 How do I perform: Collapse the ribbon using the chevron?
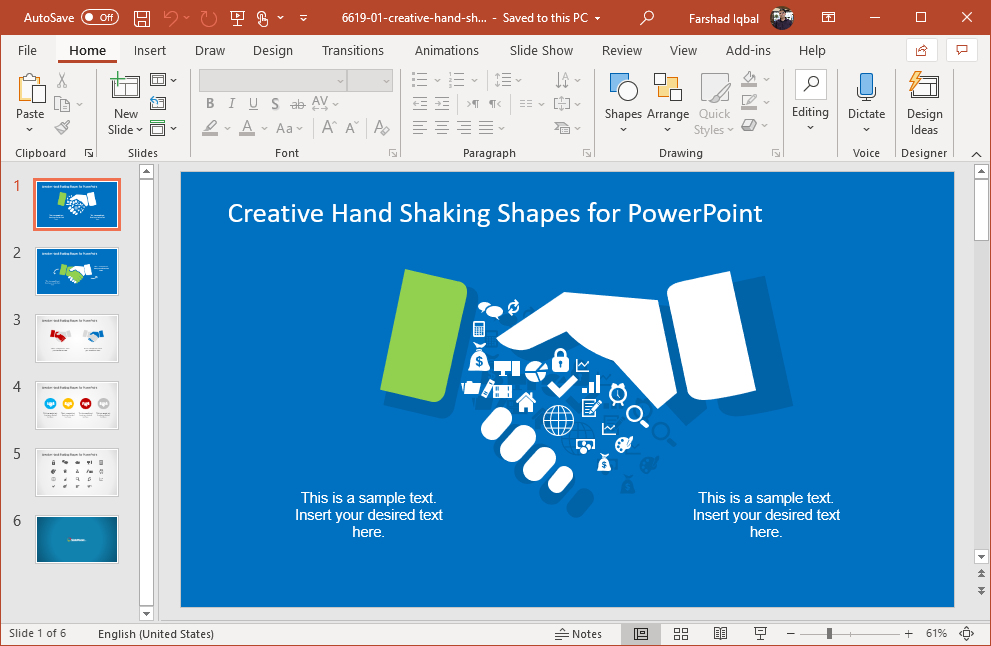(974, 153)
